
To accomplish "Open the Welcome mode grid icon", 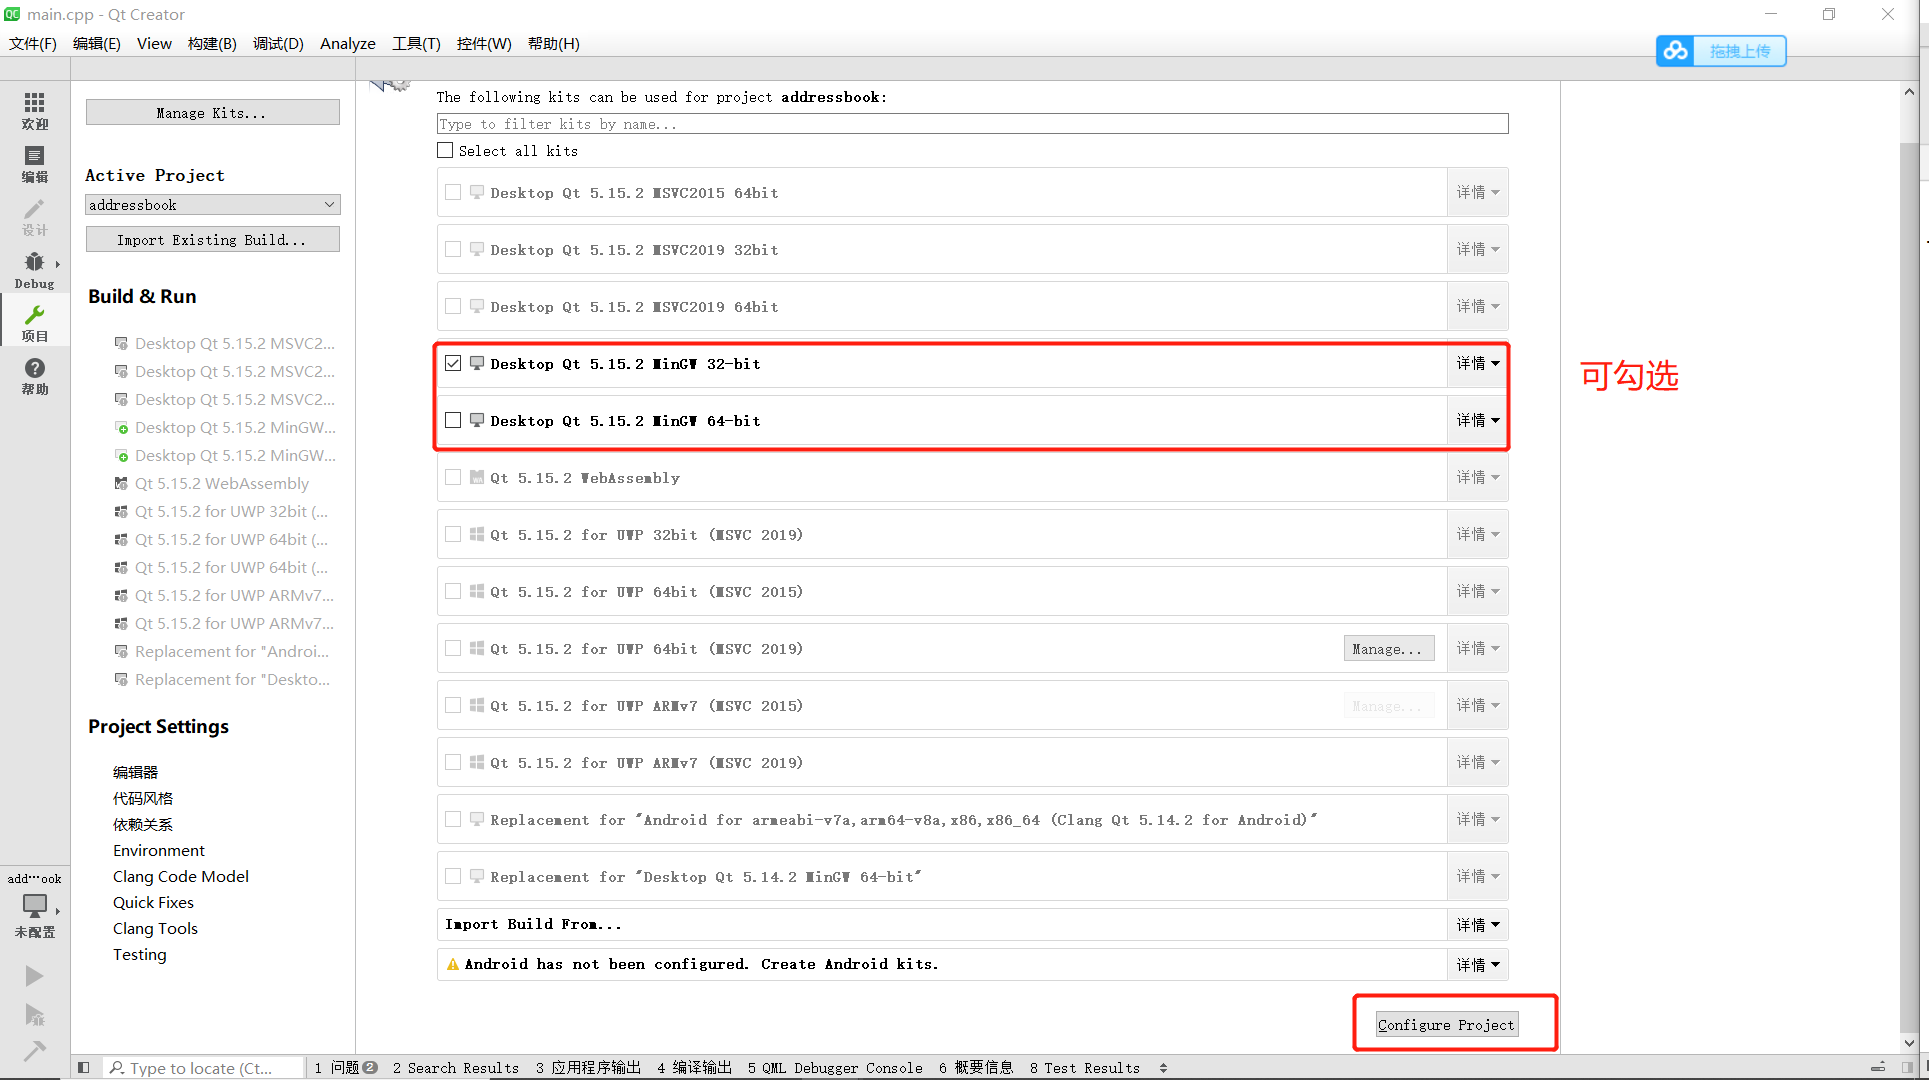I will pyautogui.click(x=34, y=109).
